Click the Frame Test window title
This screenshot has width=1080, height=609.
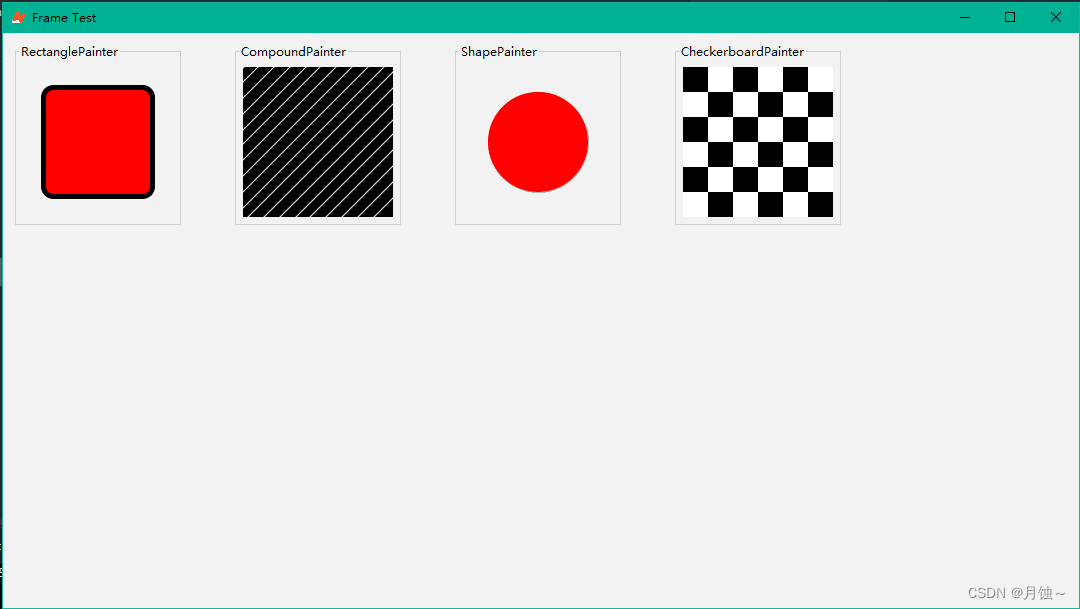pos(64,18)
